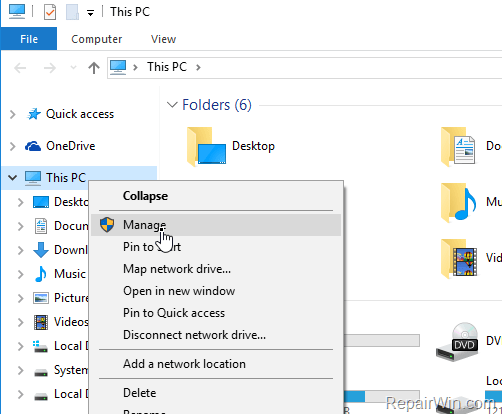Image resolution: width=502 pixels, height=414 pixels.
Task: Open the recent locations dropdown
Action: (x=73, y=68)
